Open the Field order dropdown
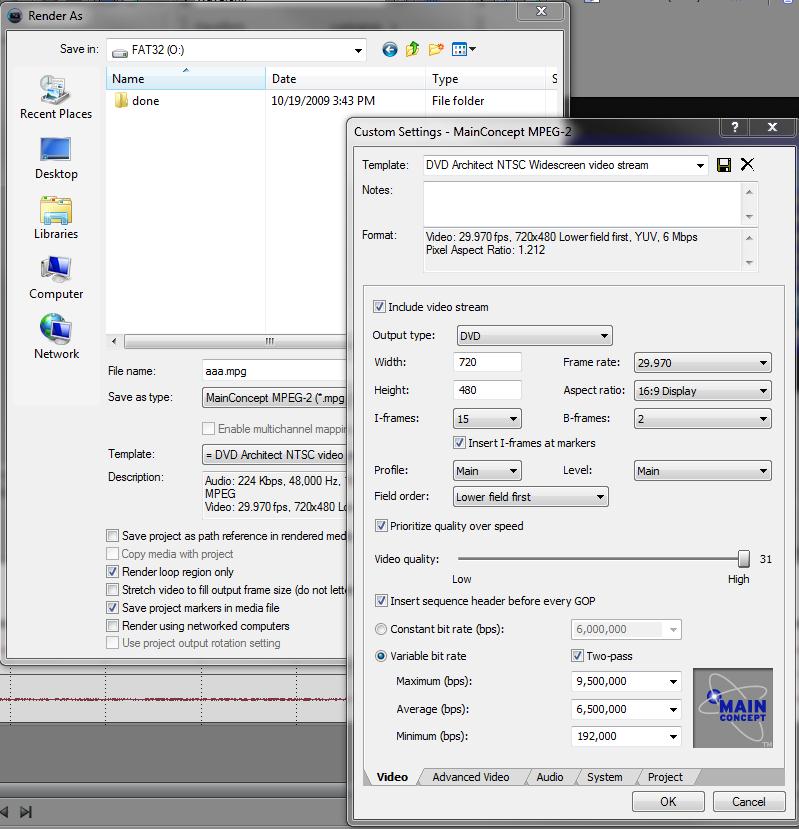This screenshot has height=829, width=799. click(530, 496)
